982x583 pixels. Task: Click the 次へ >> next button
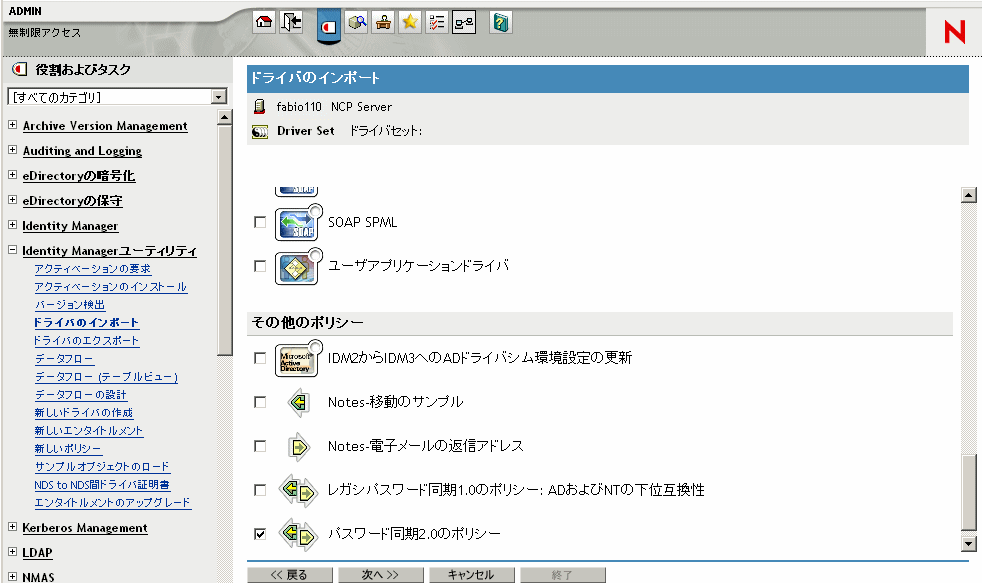coord(381,575)
